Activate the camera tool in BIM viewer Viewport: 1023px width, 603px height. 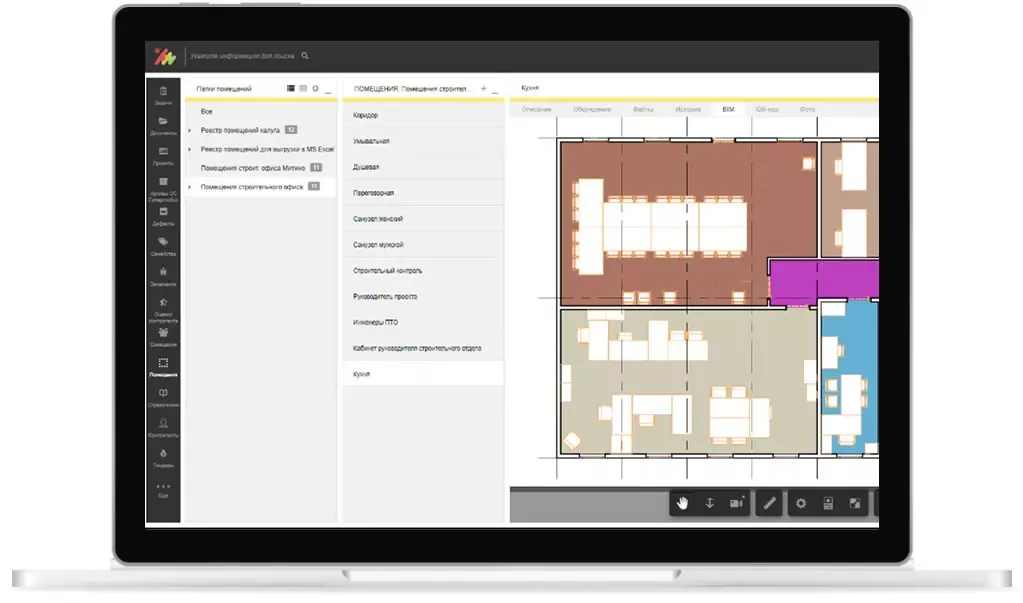[737, 503]
